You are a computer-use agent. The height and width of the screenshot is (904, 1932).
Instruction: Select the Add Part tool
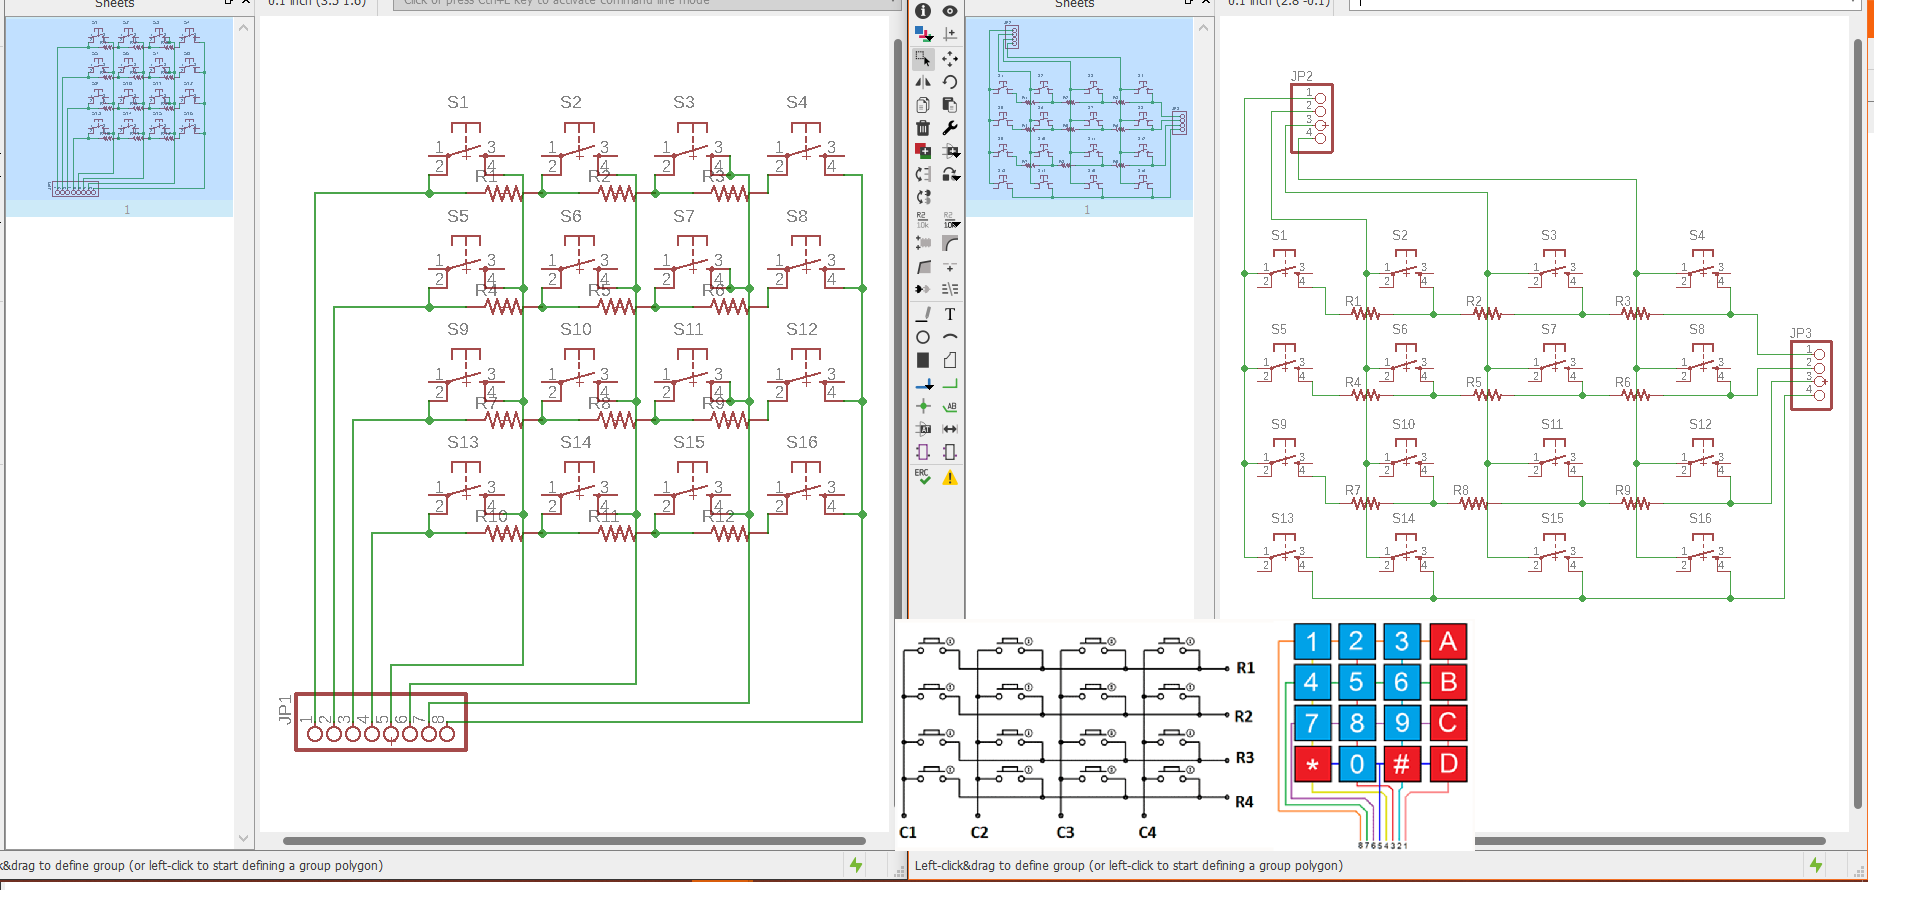pyautogui.click(x=923, y=151)
